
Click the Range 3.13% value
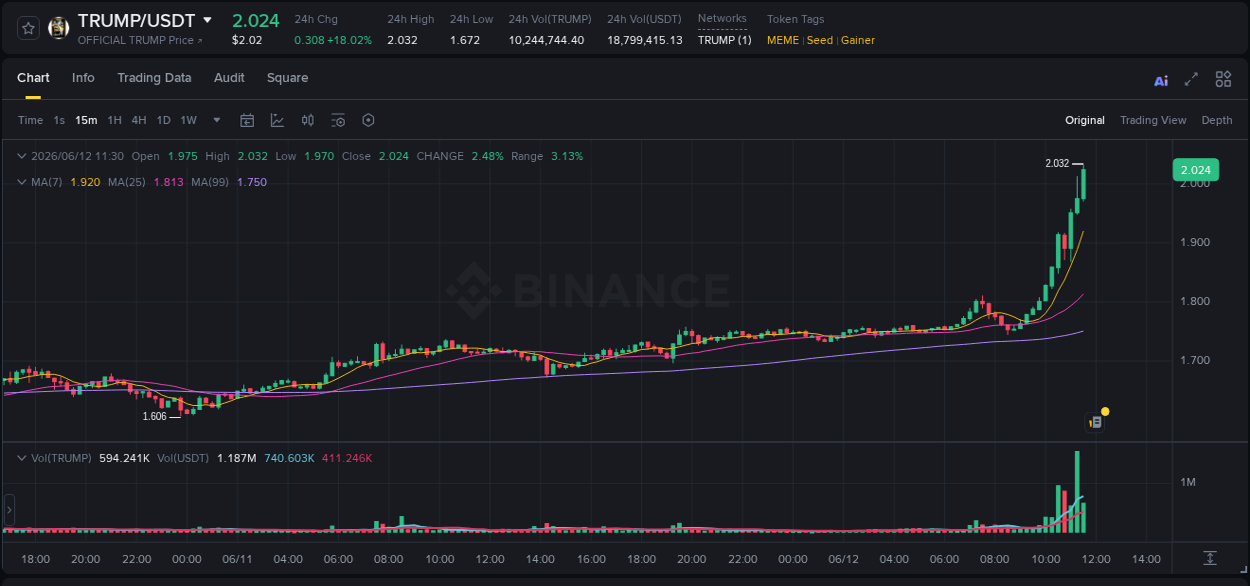point(567,156)
